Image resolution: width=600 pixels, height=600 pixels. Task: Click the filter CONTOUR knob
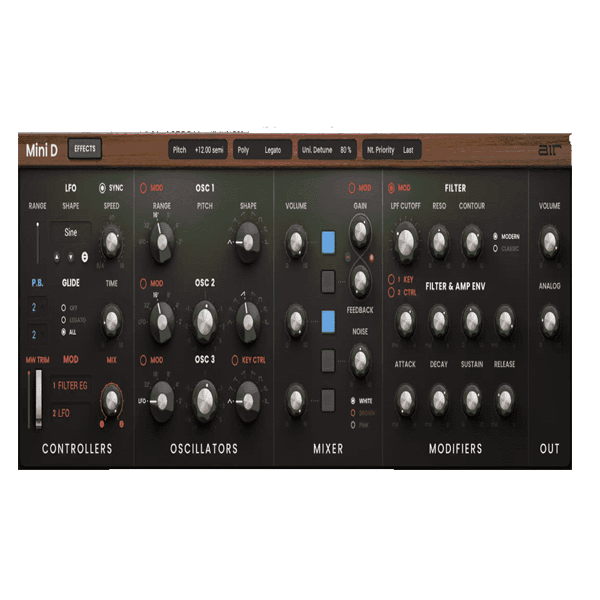point(472,243)
